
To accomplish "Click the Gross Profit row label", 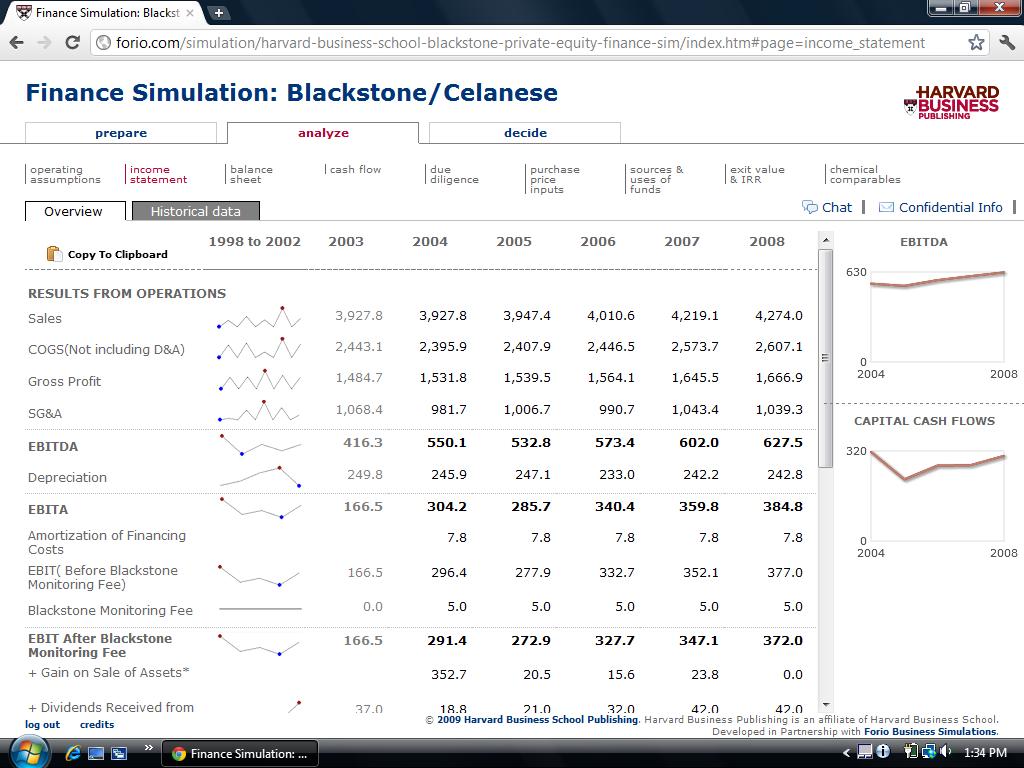I will pyautogui.click(x=64, y=381).
